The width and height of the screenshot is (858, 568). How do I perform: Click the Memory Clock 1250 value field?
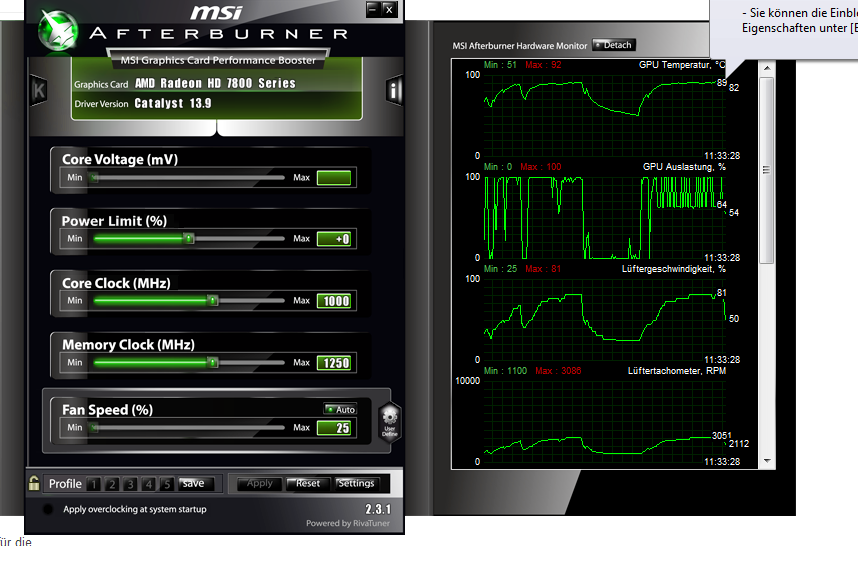[334, 363]
